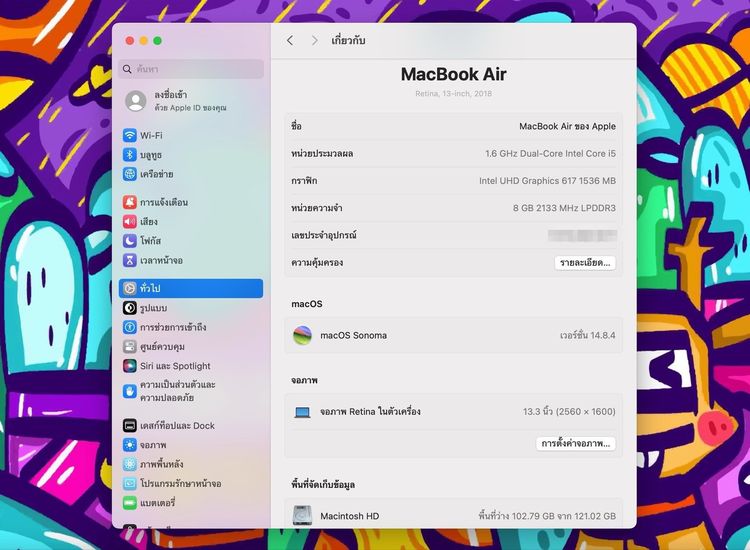The image size is (750, 550).
Task: Click the search field (ค้นหา)
Action: coord(191,69)
